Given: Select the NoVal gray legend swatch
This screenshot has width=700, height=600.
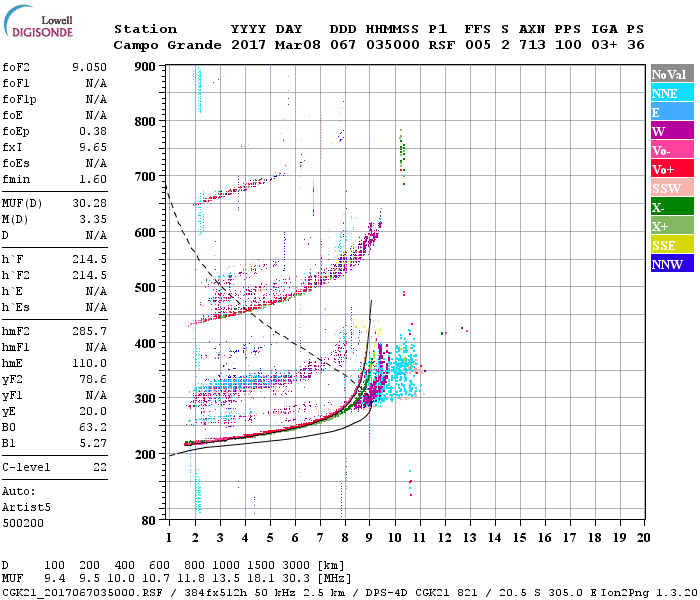Looking at the screenshot, I should click(672, 74).
